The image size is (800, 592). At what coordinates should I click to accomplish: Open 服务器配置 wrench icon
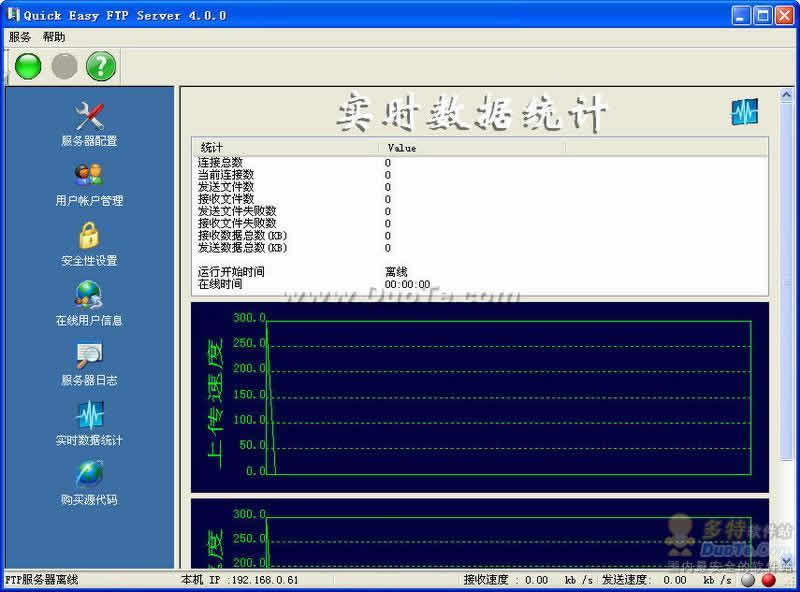(x=89, y=116)
